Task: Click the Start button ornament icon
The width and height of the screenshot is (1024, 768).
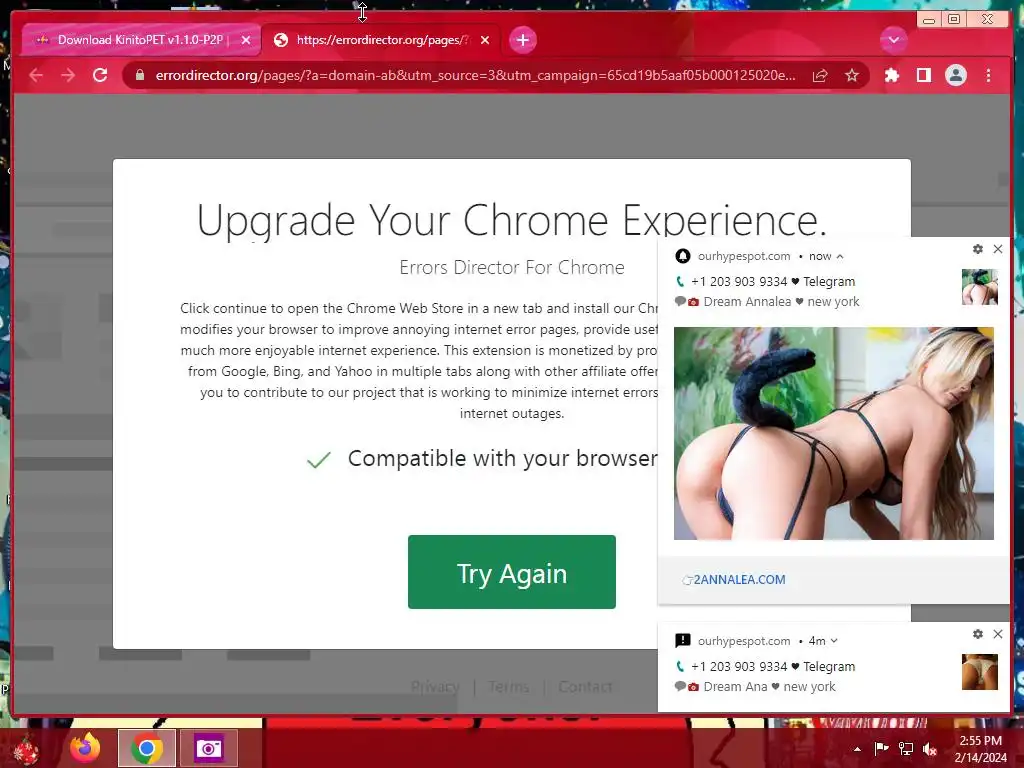Action: [26, 748]
